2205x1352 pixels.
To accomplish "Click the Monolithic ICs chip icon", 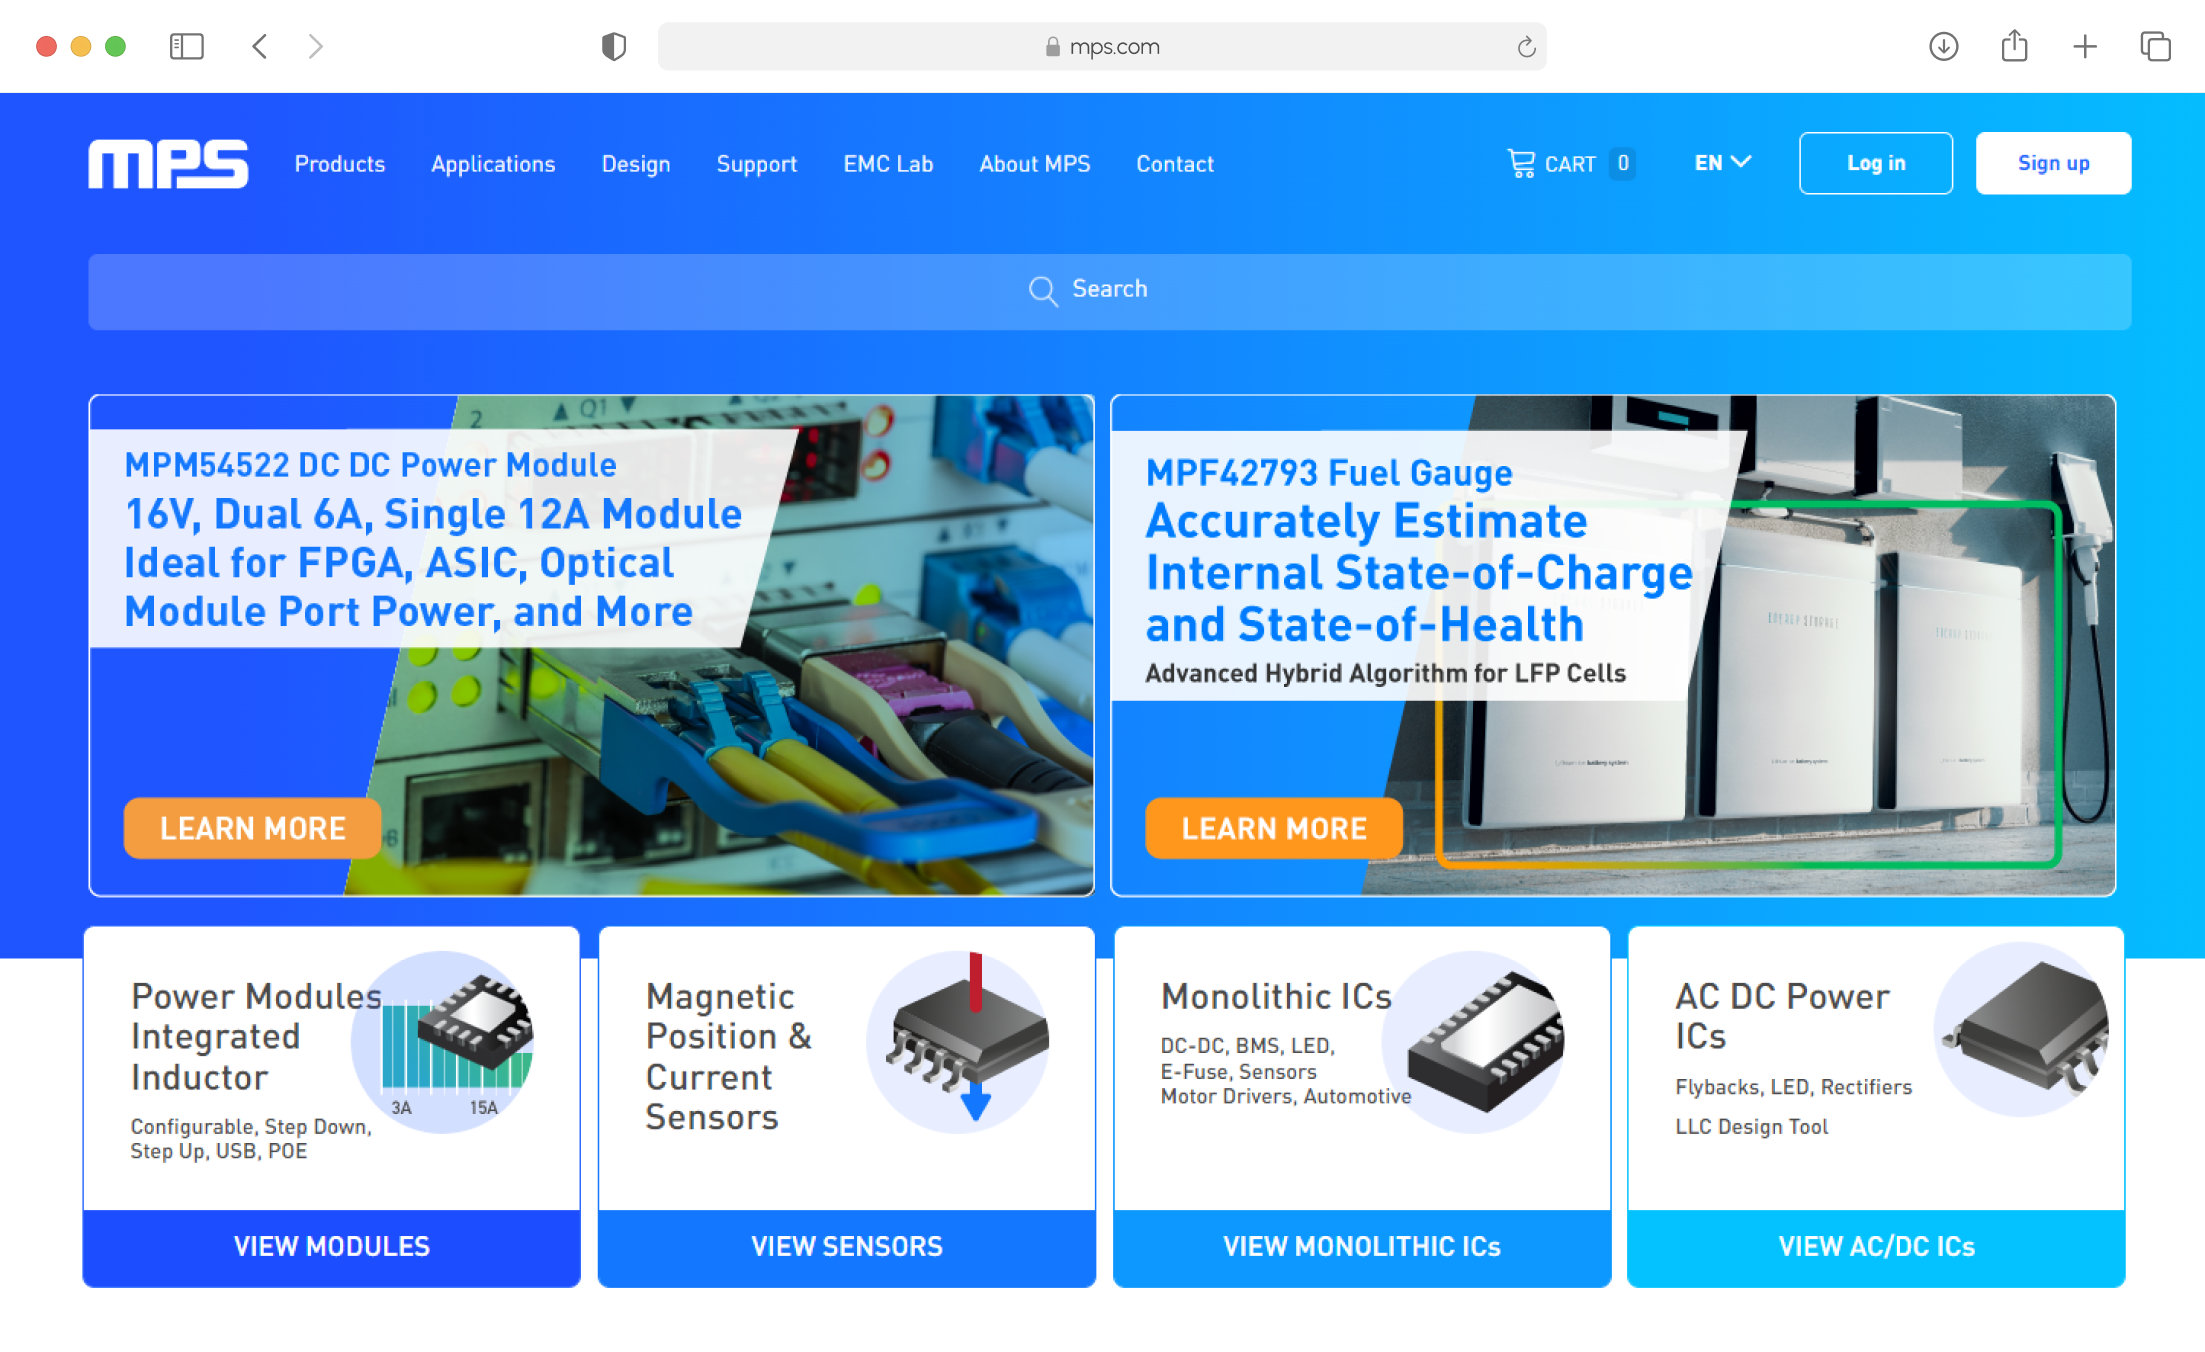I will [1474, 1041].
